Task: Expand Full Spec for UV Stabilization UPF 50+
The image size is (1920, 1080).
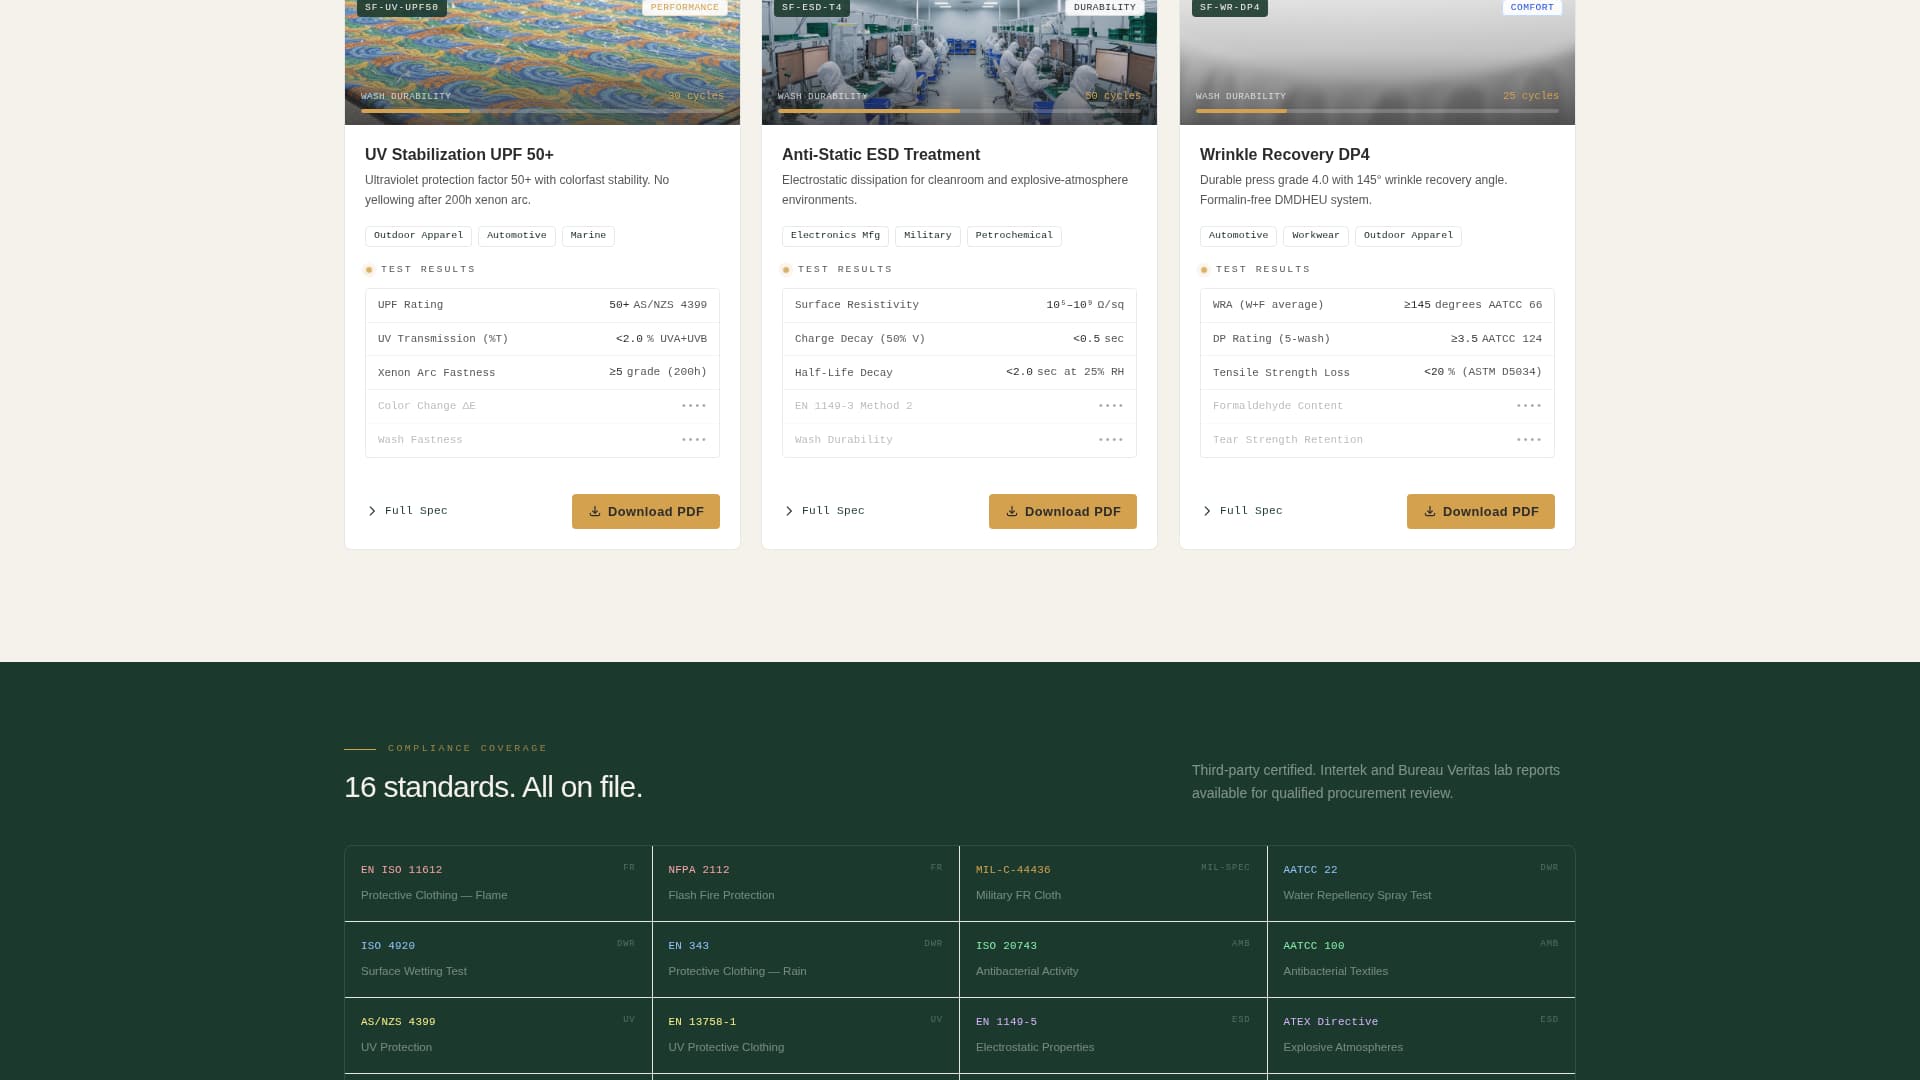Action: click(x=408, y=511)
